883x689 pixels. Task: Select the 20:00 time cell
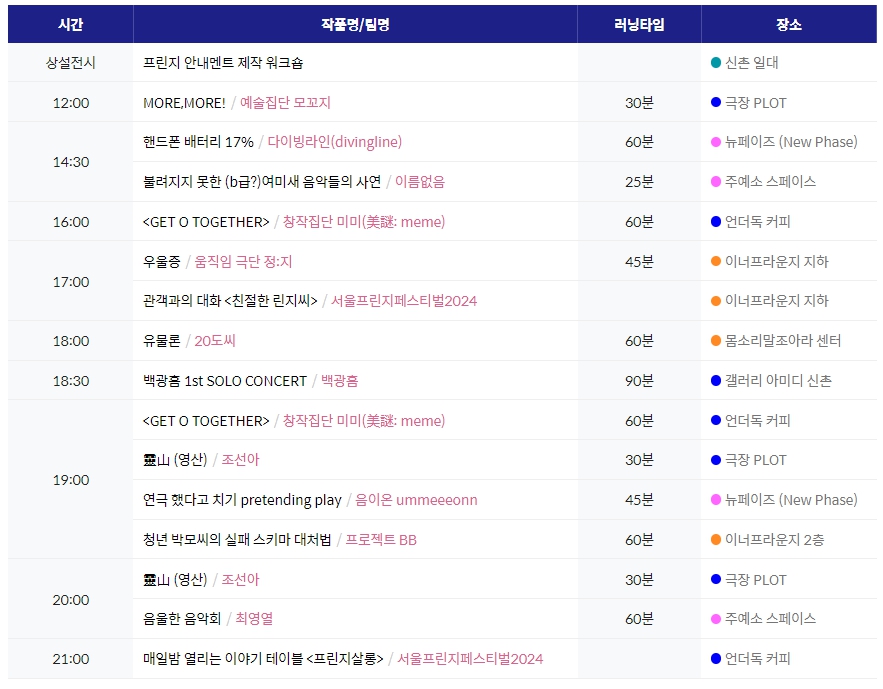coord(70,599)
